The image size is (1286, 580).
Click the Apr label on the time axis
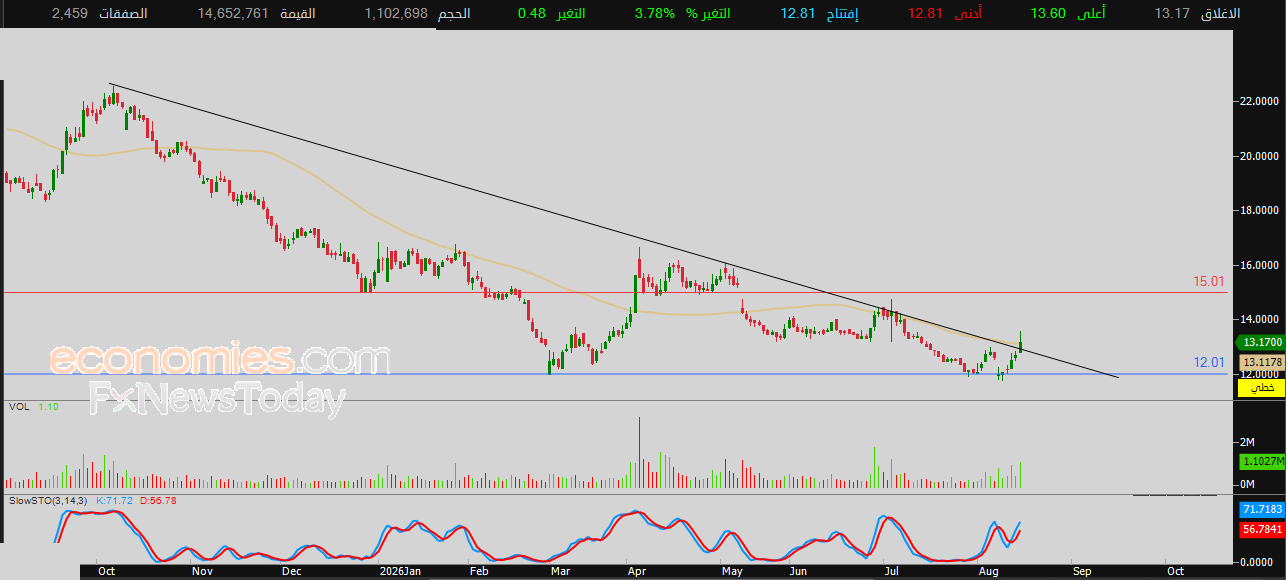pyautogui.click(x=636, y=572)
